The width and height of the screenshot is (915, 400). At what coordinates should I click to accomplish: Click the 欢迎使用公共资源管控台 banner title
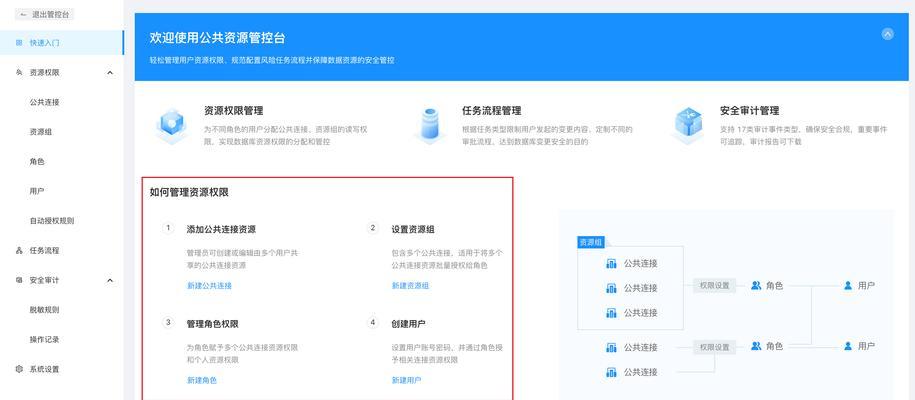(218, 39)
